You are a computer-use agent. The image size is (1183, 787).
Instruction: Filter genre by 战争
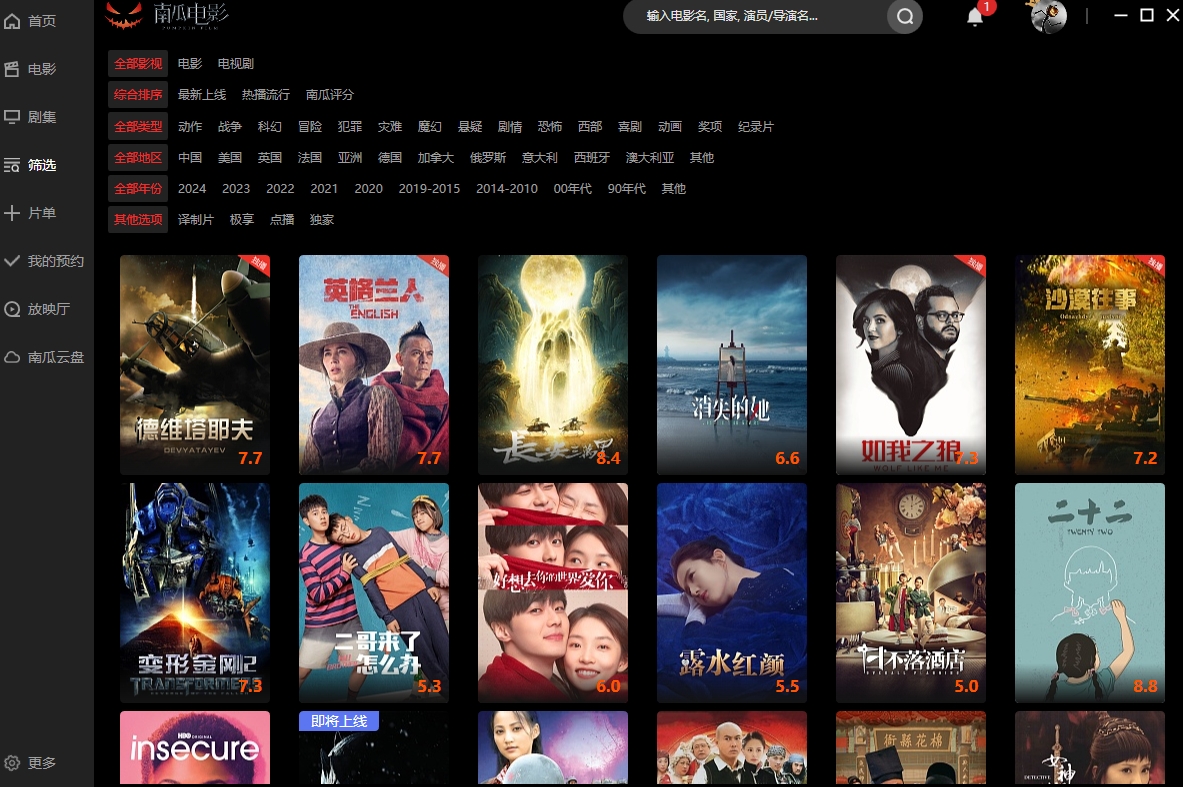[x=229, y=127]
